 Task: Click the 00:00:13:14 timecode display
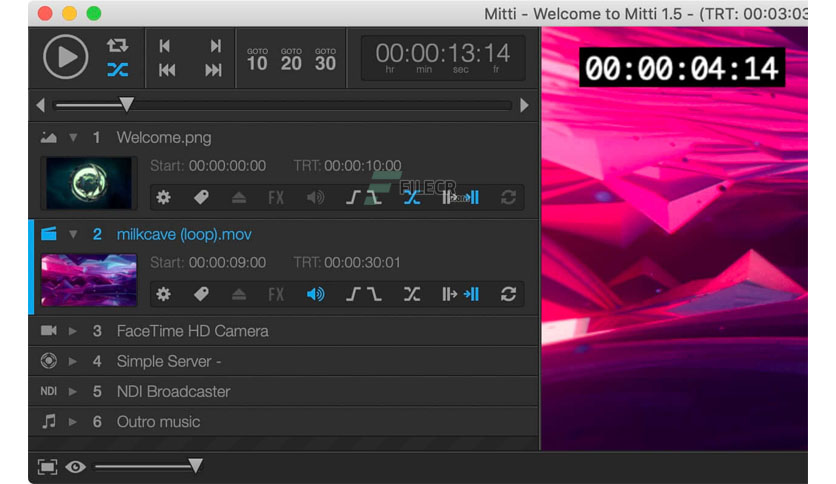pos(443,58)
